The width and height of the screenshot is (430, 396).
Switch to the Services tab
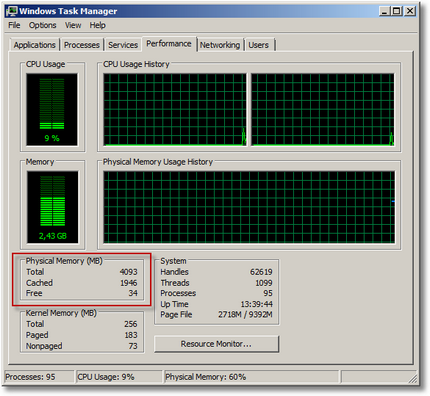pos(123,45)
